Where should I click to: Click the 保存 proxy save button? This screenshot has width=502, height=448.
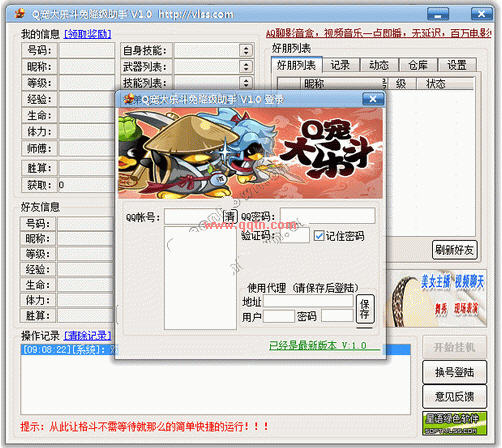pos(365,309)
